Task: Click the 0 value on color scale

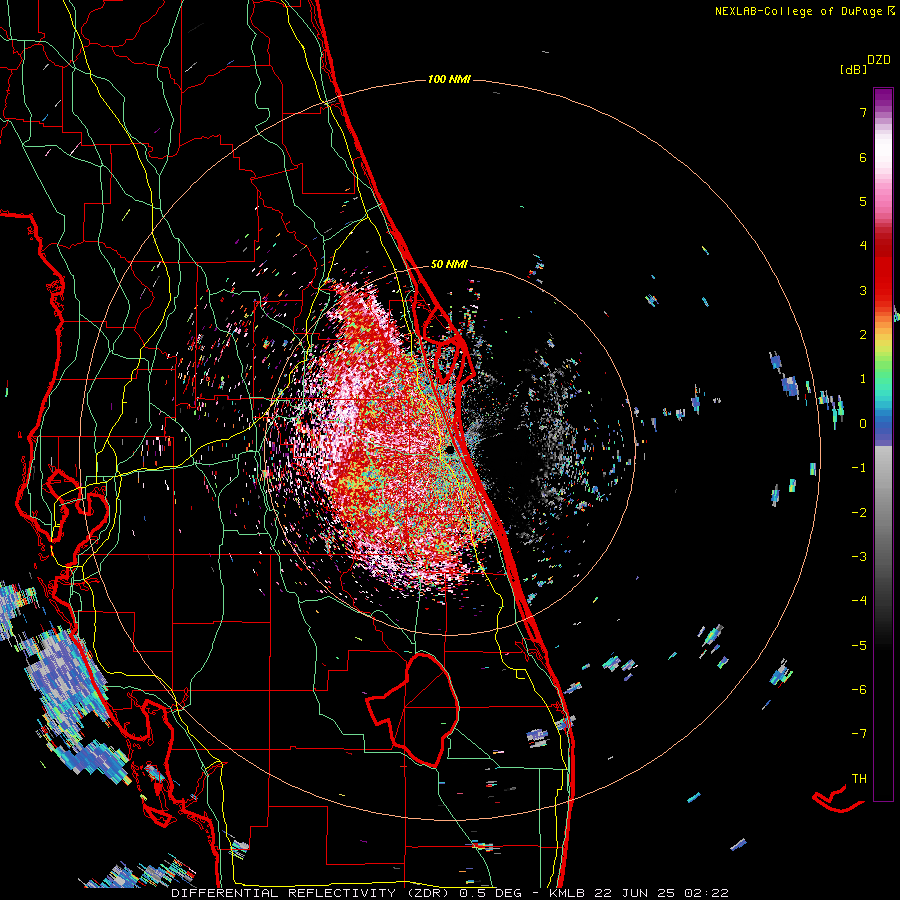Action: [863, 424]
